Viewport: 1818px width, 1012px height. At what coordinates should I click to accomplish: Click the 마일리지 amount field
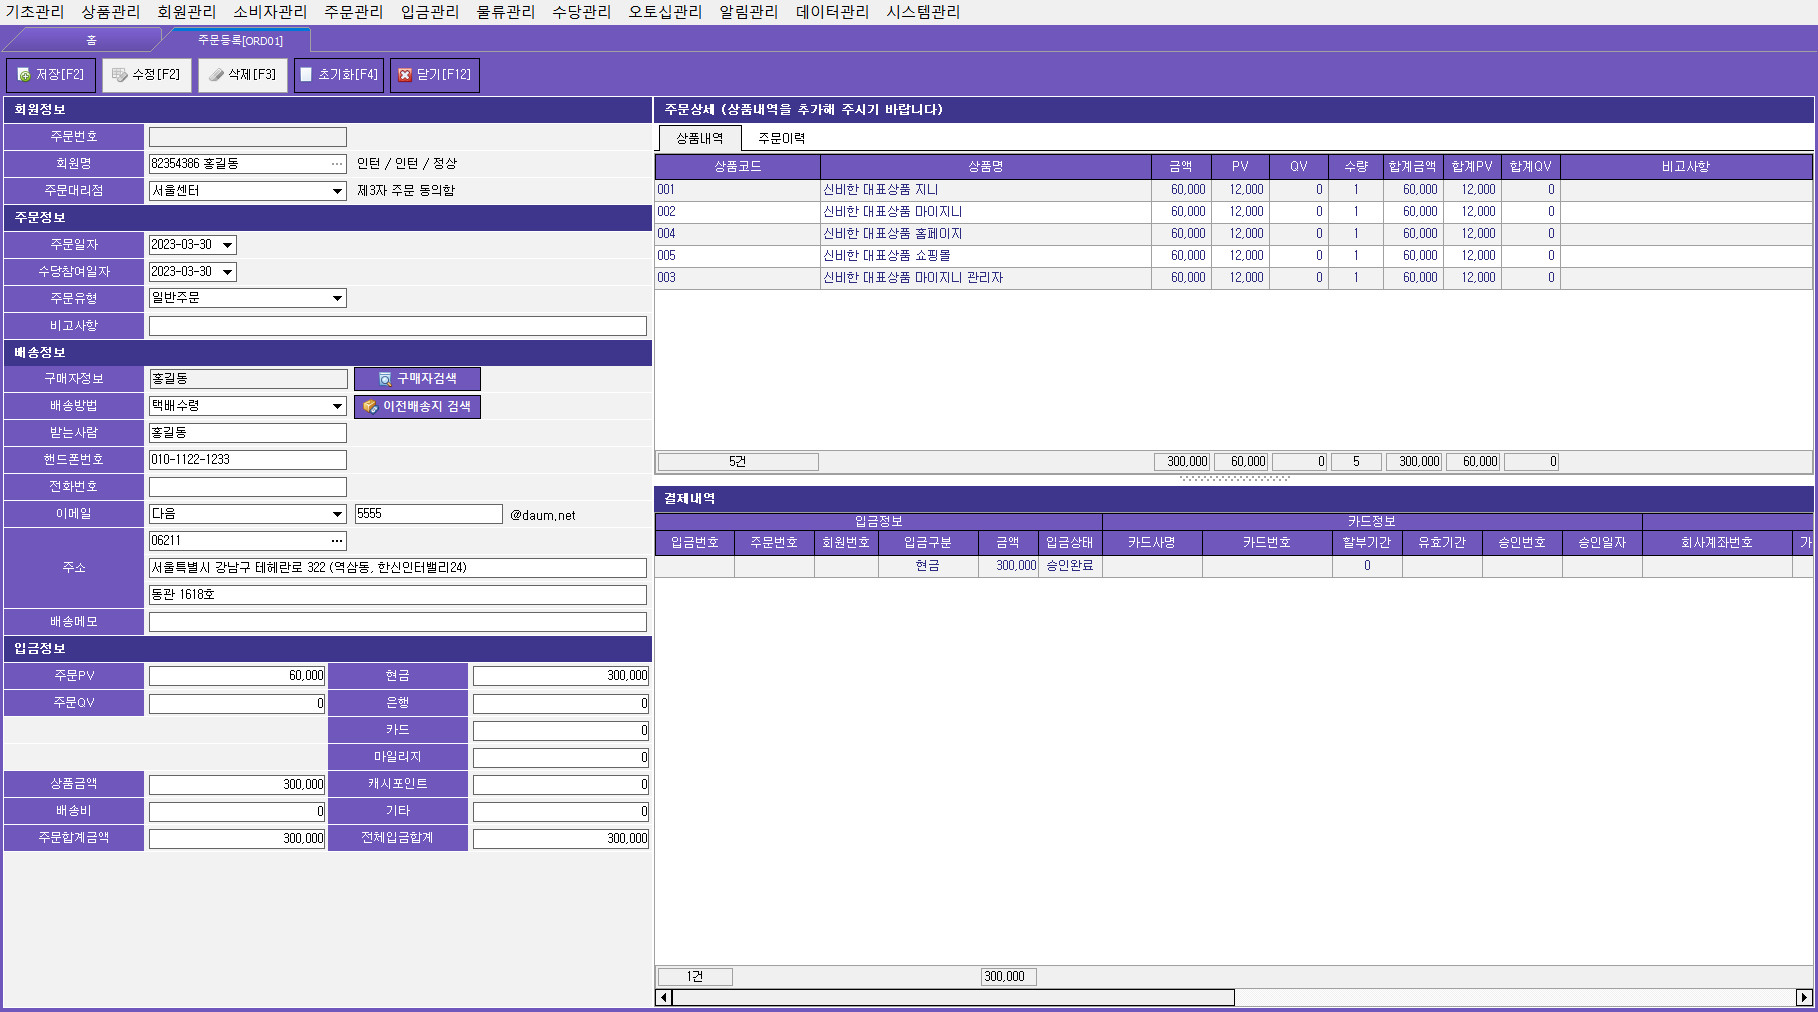coord(561,757)
